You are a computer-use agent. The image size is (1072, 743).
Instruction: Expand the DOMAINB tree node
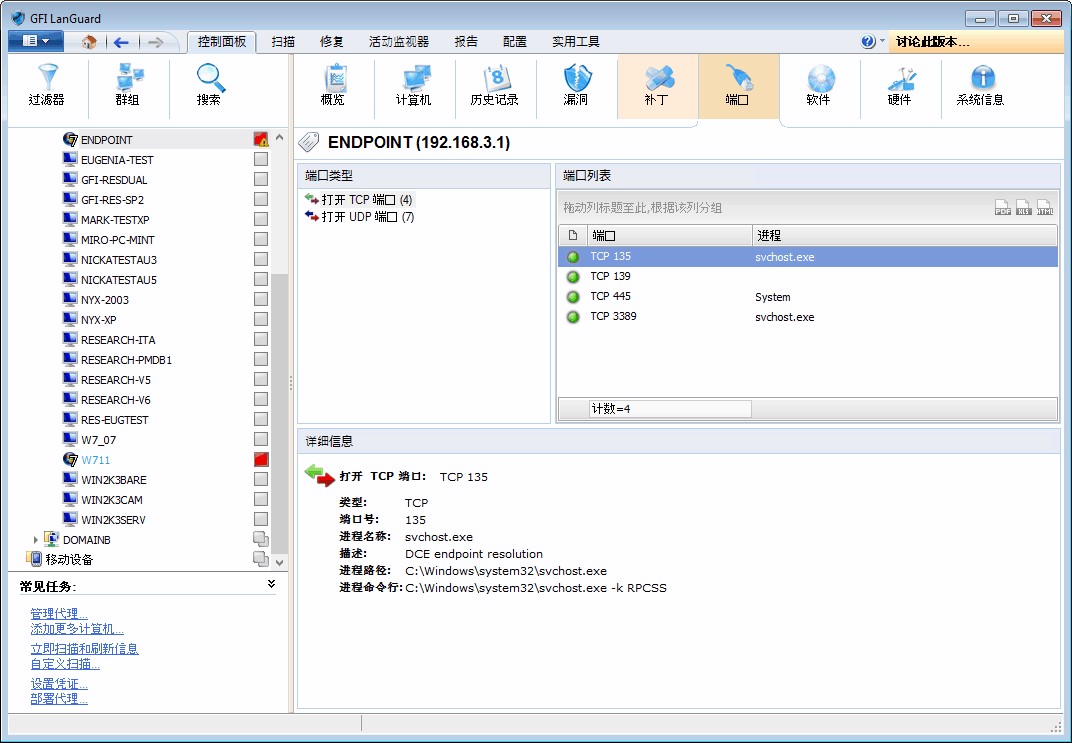[36, 539]
